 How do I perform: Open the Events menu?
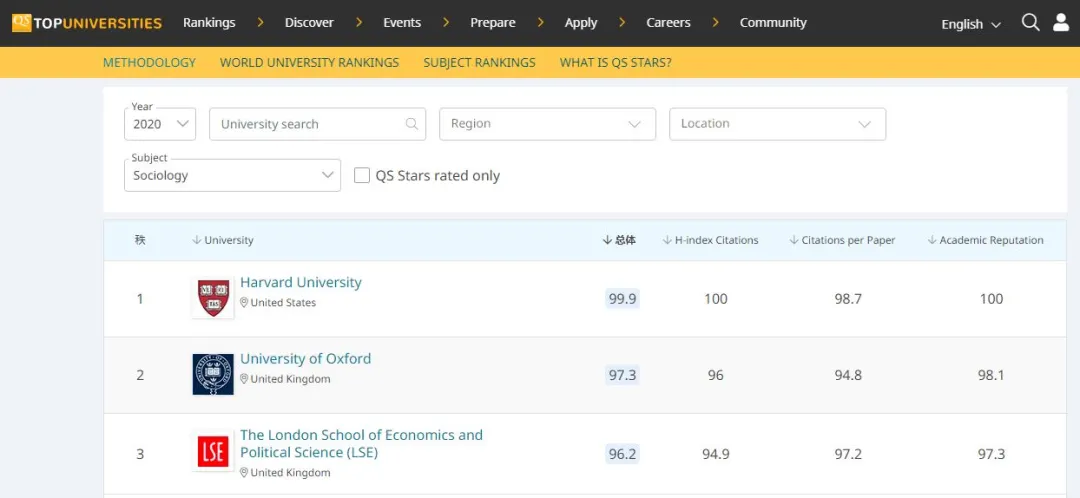pos(402,23)
